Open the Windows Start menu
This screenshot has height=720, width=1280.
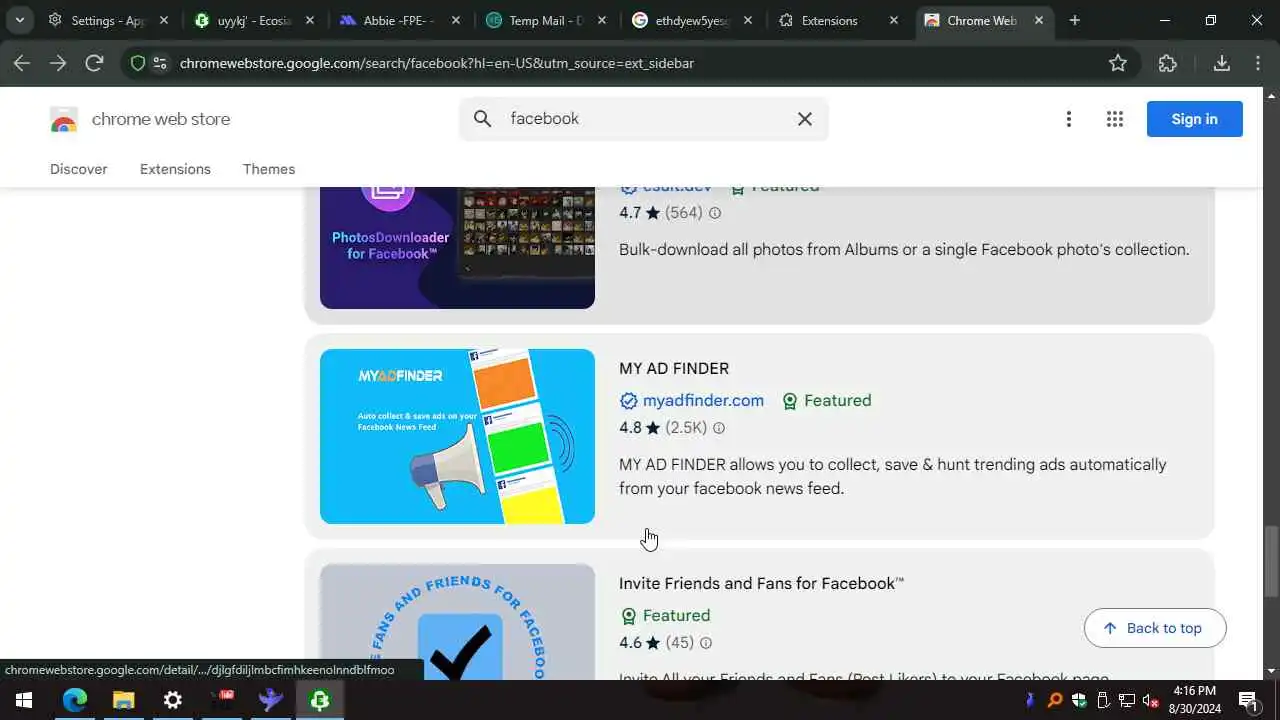[22, 700]
